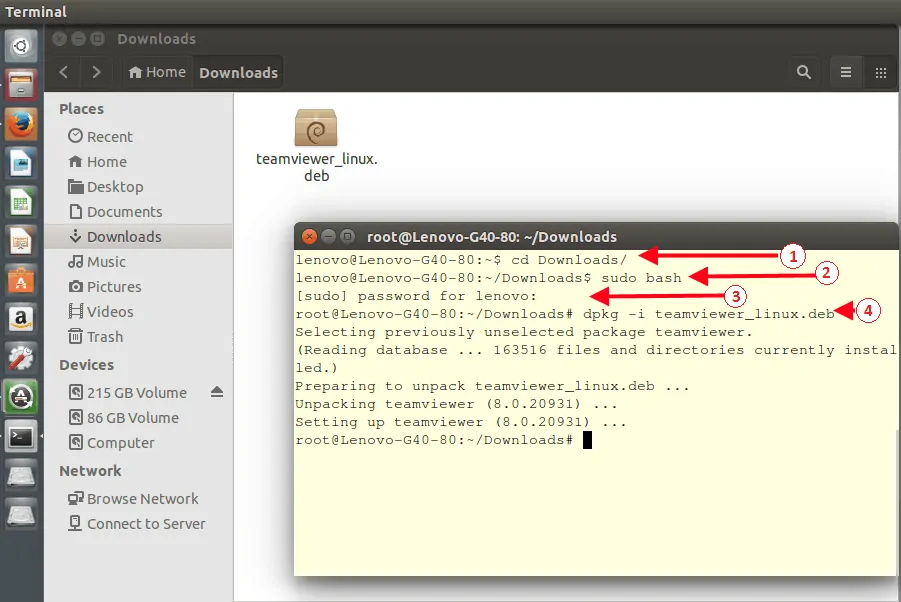Viewport: 901px width, 602px height.
Task: Open upper drive icon in launcher
Action: click(21, 476)
